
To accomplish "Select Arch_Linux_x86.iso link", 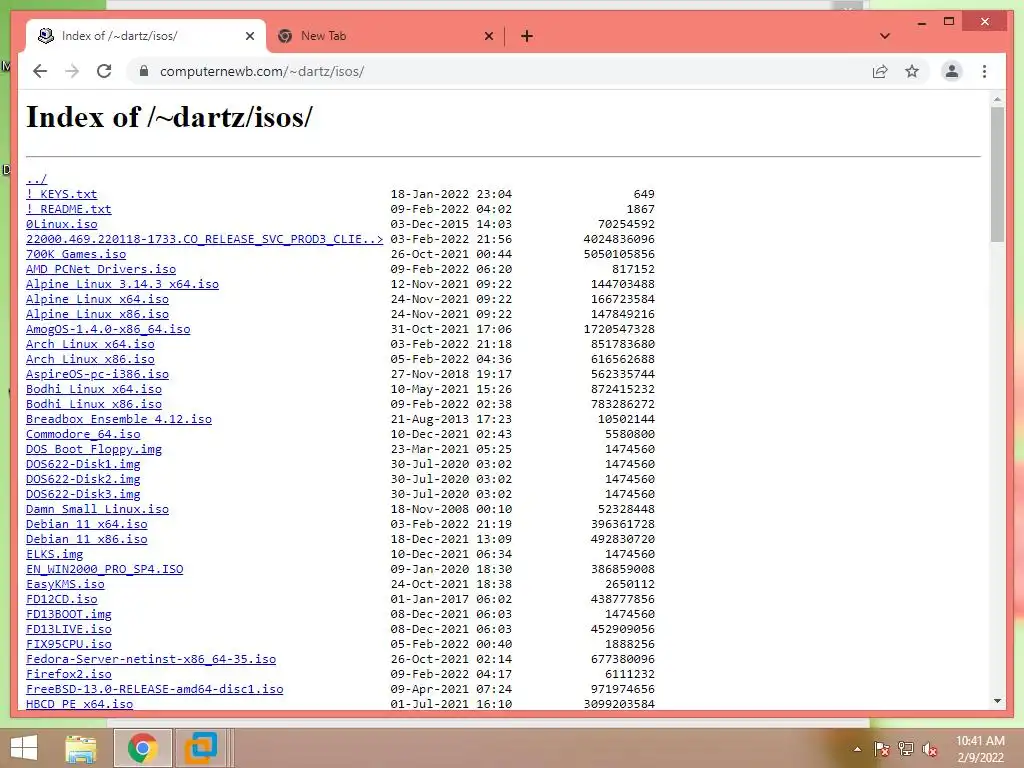I will pos(90,359).
